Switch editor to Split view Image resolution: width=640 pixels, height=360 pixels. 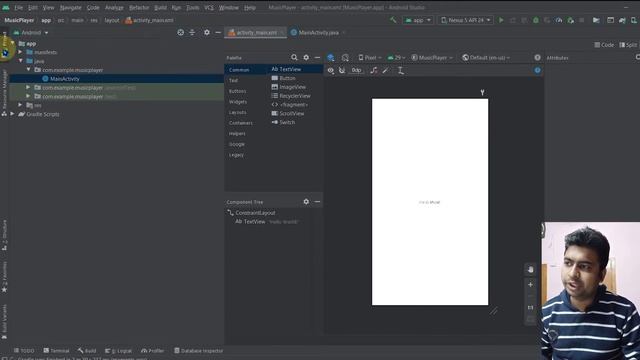click(x=628, y=45)
